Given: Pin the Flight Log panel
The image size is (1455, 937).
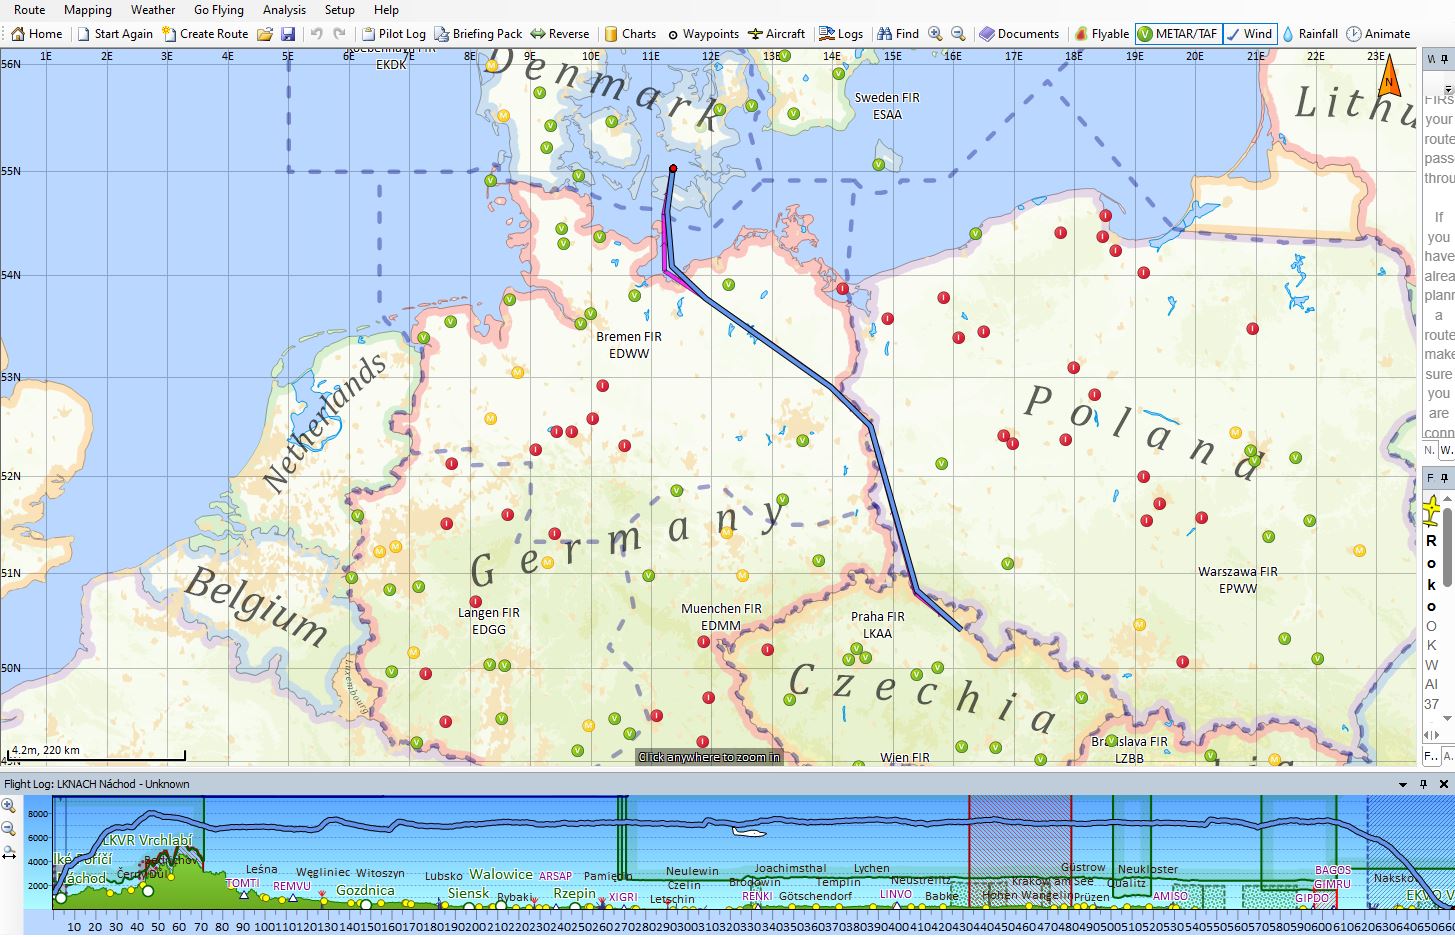Looking at the screenshot, I should (x=1423, y=784).
